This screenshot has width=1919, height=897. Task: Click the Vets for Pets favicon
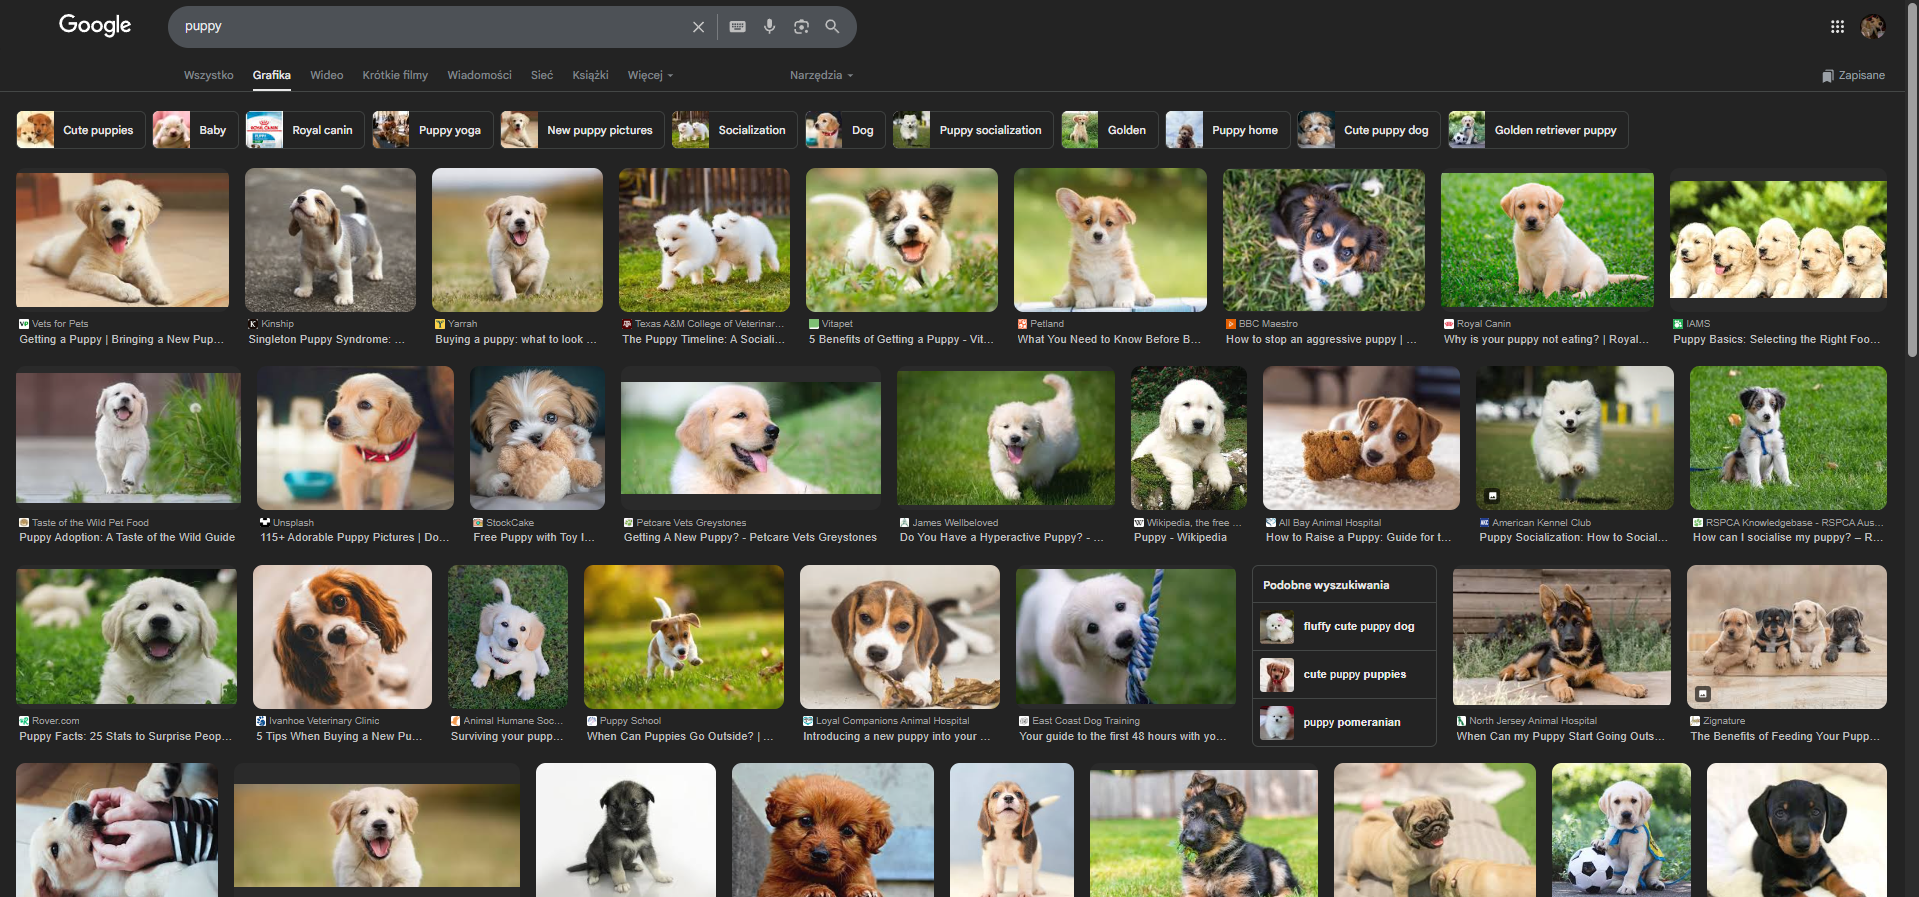[x=24, y=324]
